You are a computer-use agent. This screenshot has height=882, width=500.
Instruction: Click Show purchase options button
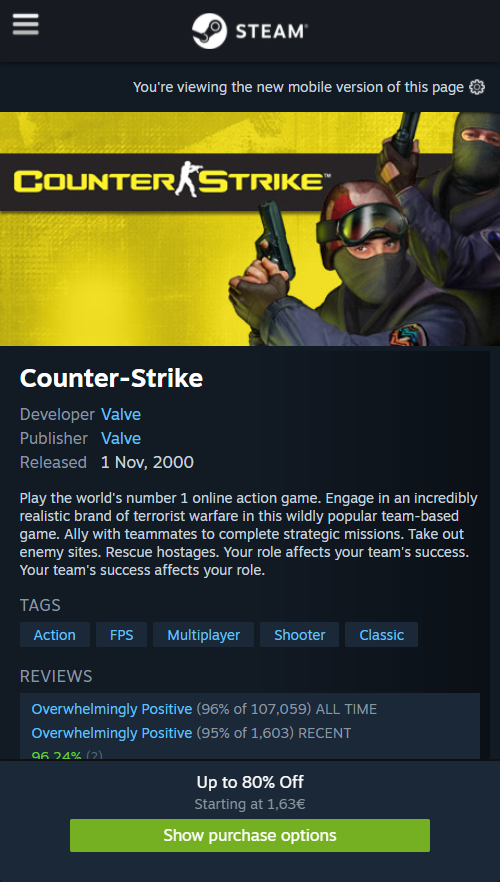[250, 835]
